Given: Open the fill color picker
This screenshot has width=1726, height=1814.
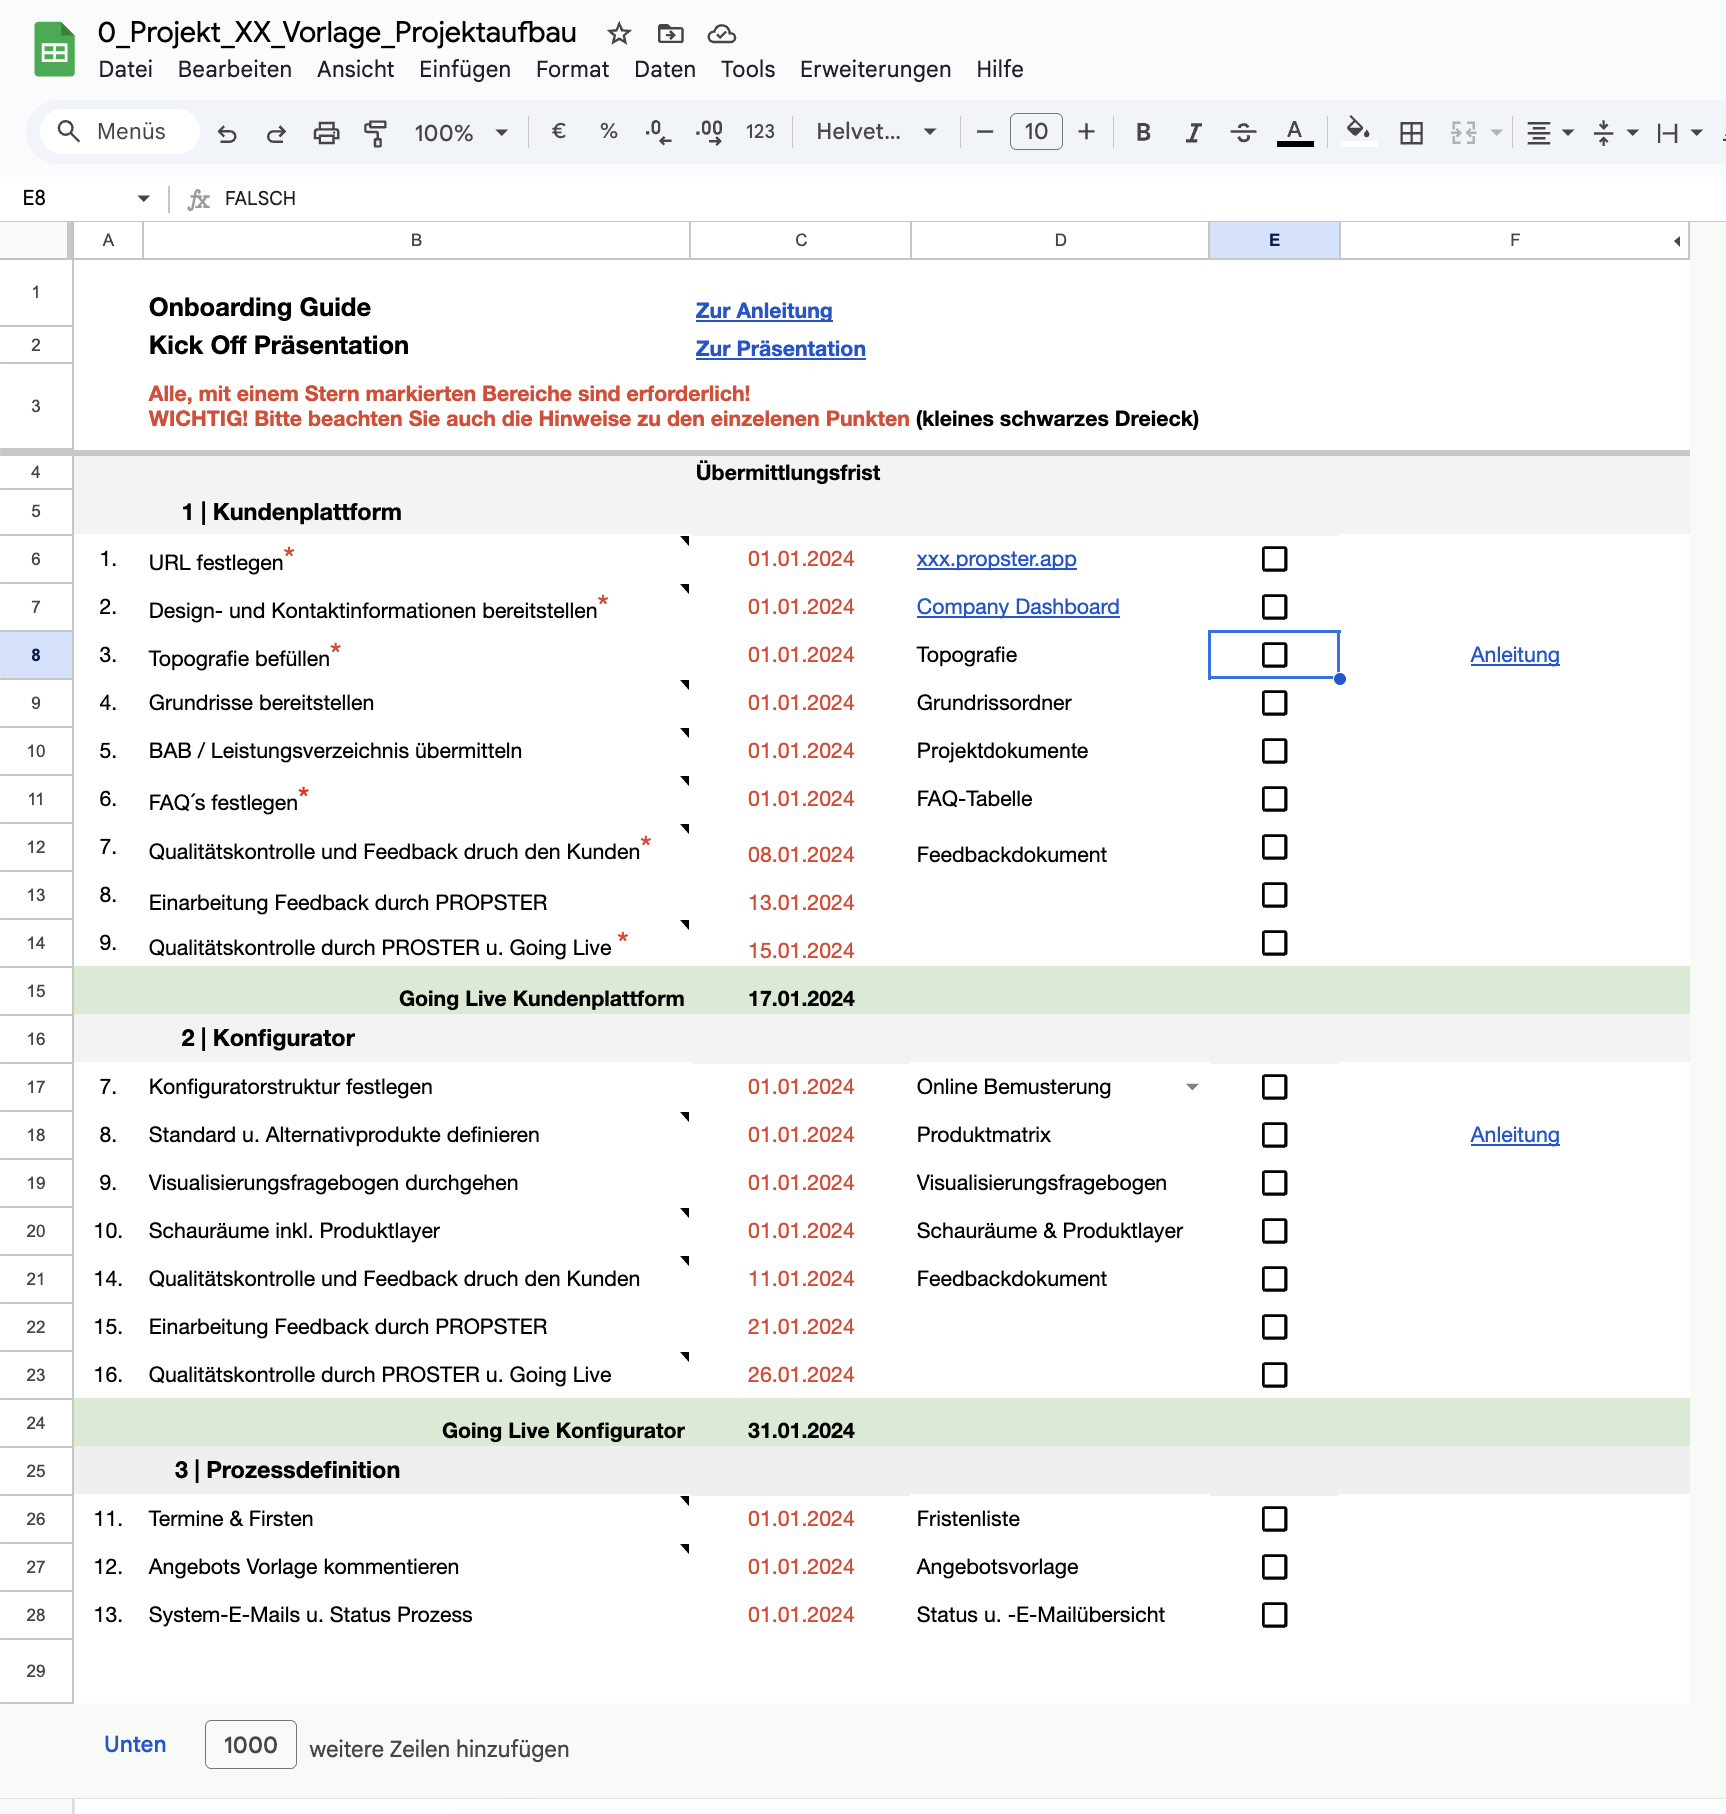Looking at the screenshot, I should coord(1357,131).
